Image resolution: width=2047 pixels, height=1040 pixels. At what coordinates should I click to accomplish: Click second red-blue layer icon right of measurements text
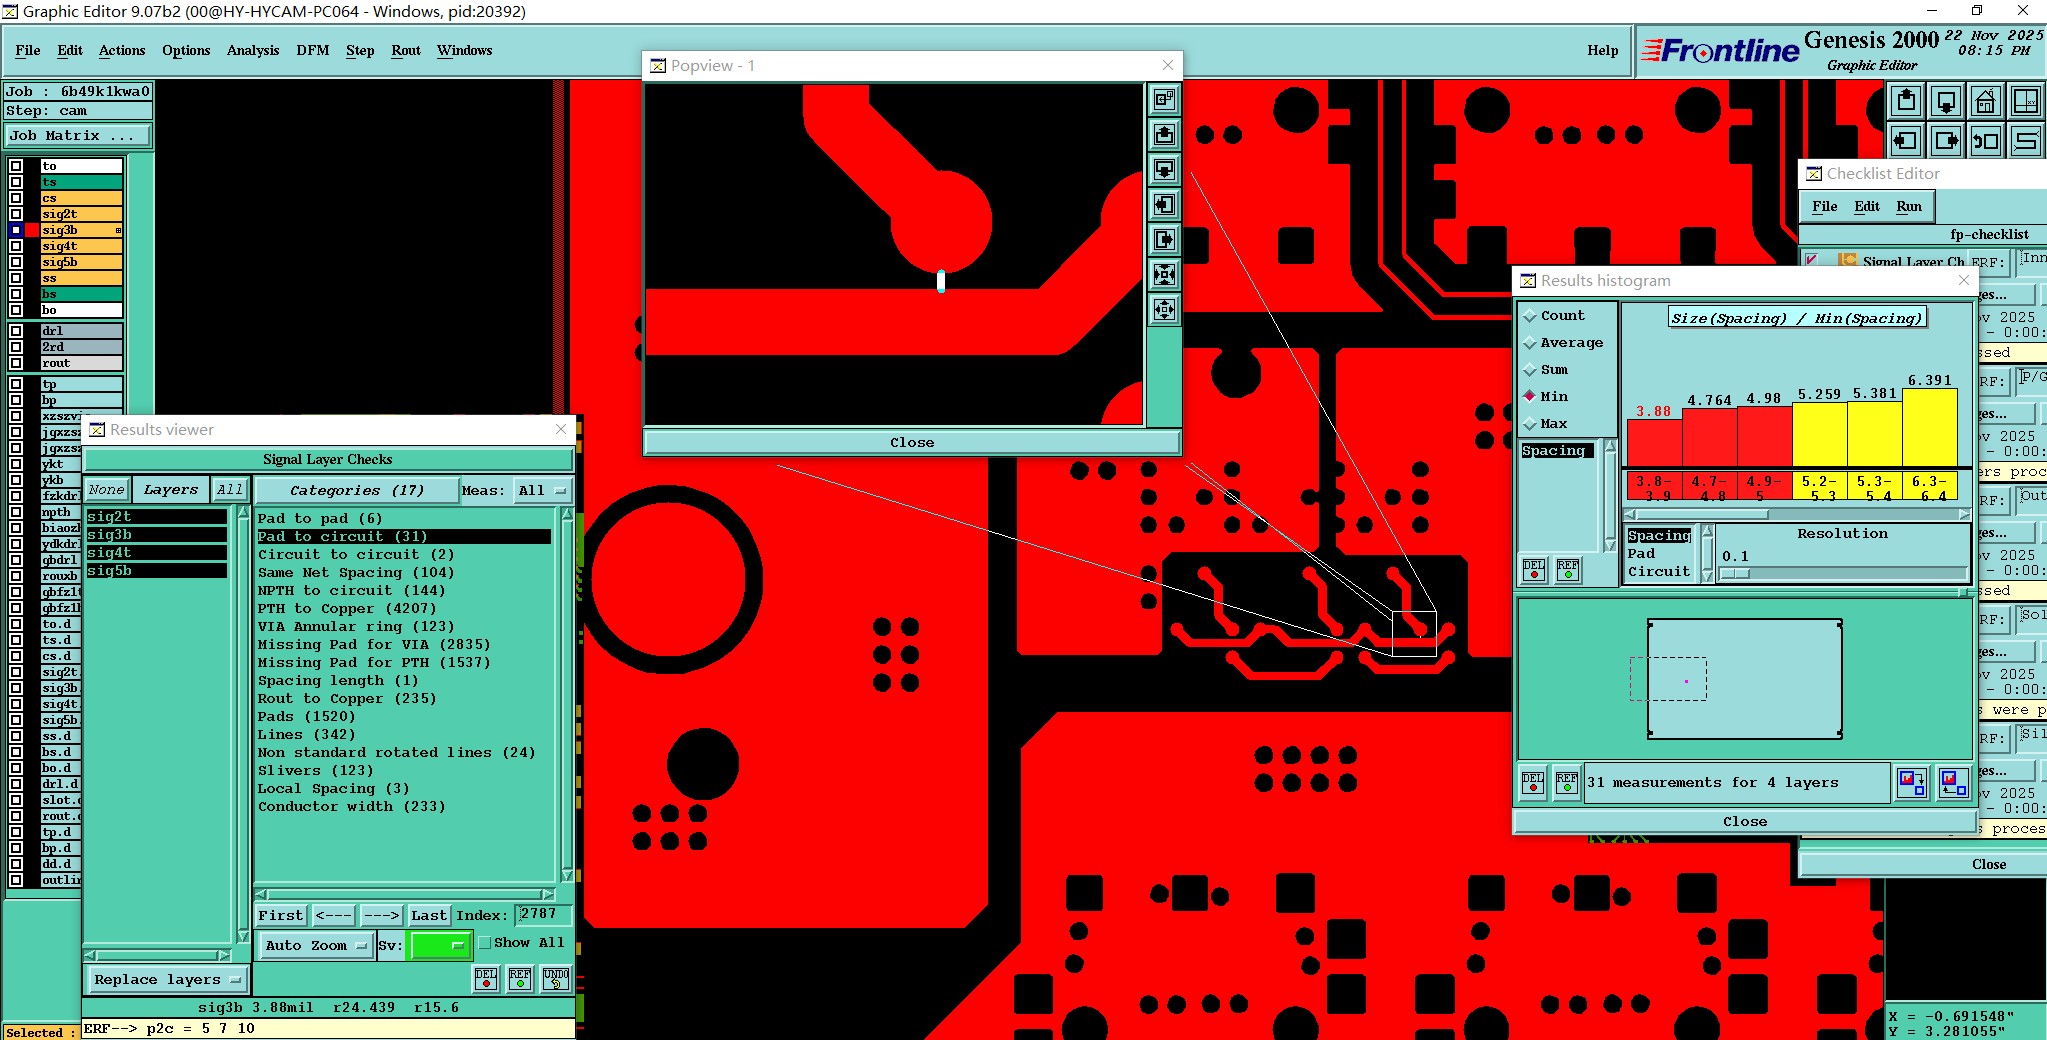(x=1953, y=782)
